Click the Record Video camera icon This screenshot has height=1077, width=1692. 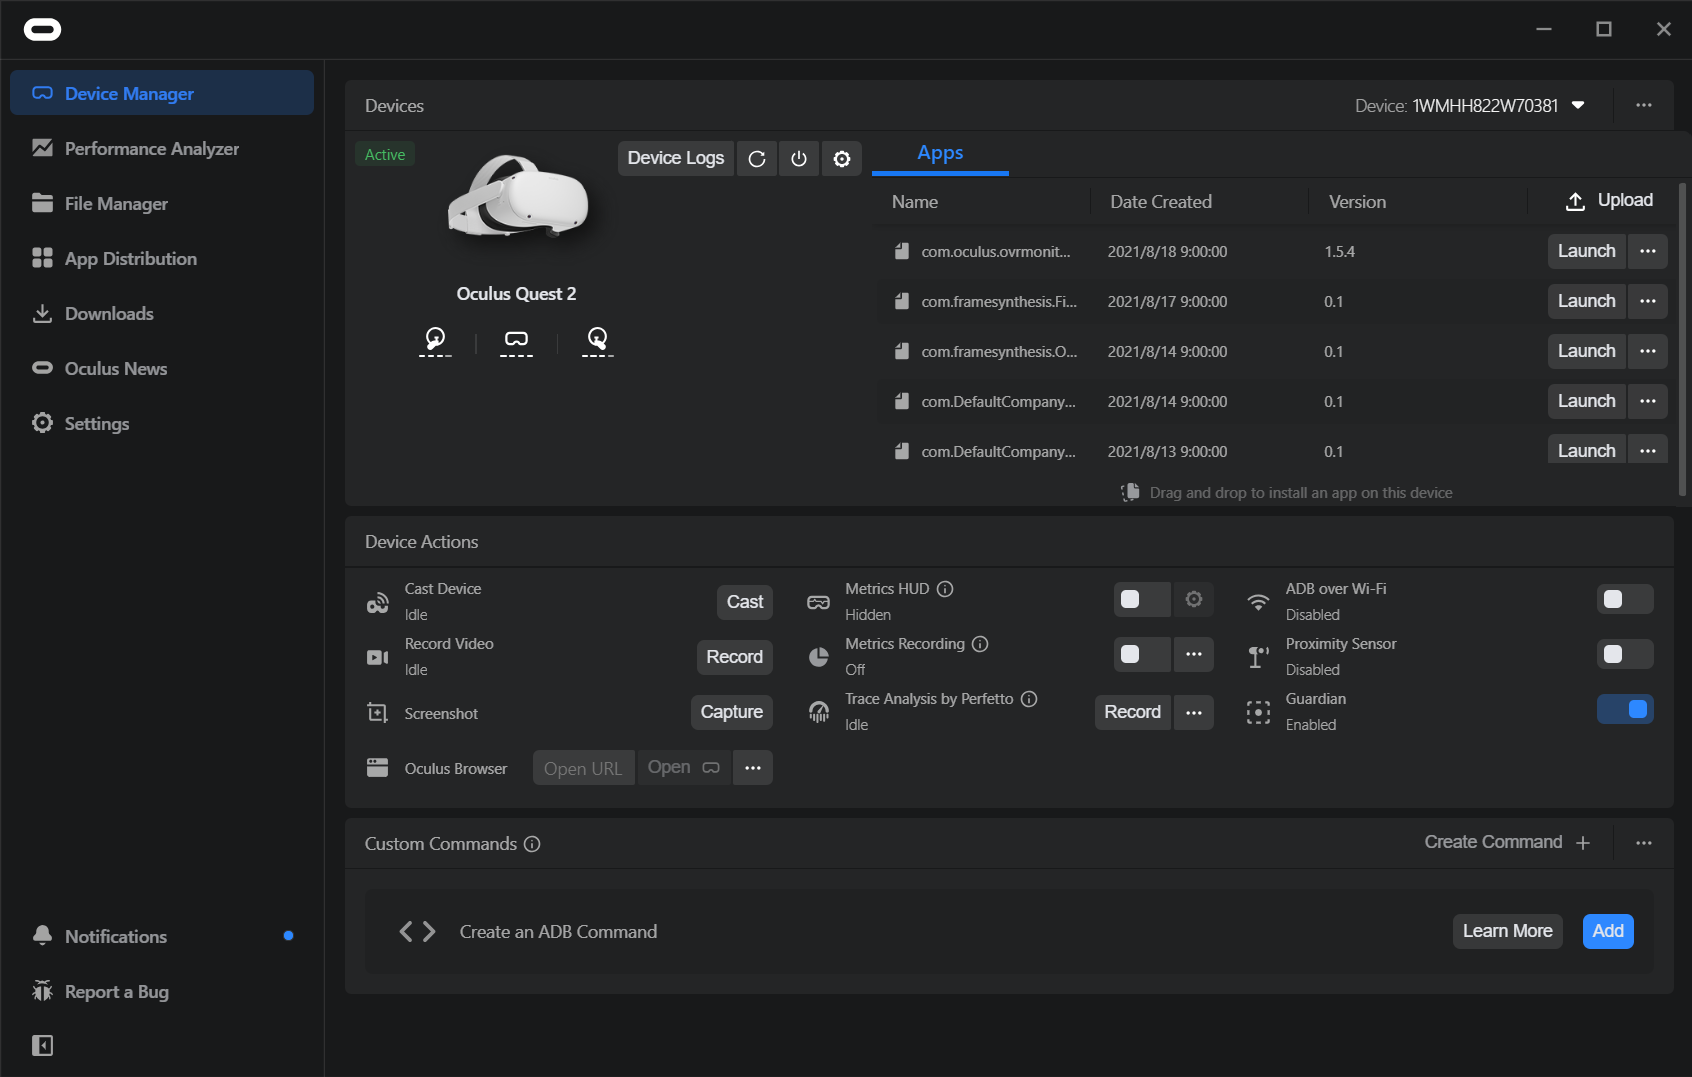377,657
